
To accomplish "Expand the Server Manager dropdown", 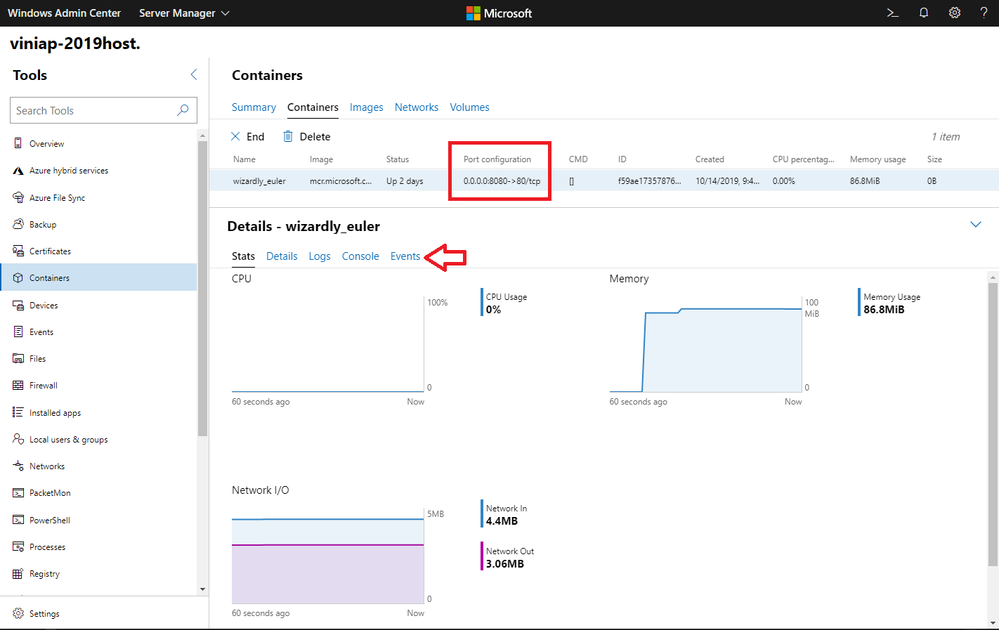I will coord(184,13).
